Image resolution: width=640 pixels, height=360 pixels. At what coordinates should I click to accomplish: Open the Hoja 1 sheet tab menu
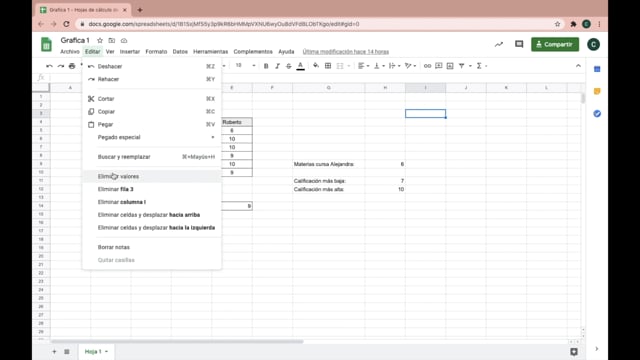point(107,351)
